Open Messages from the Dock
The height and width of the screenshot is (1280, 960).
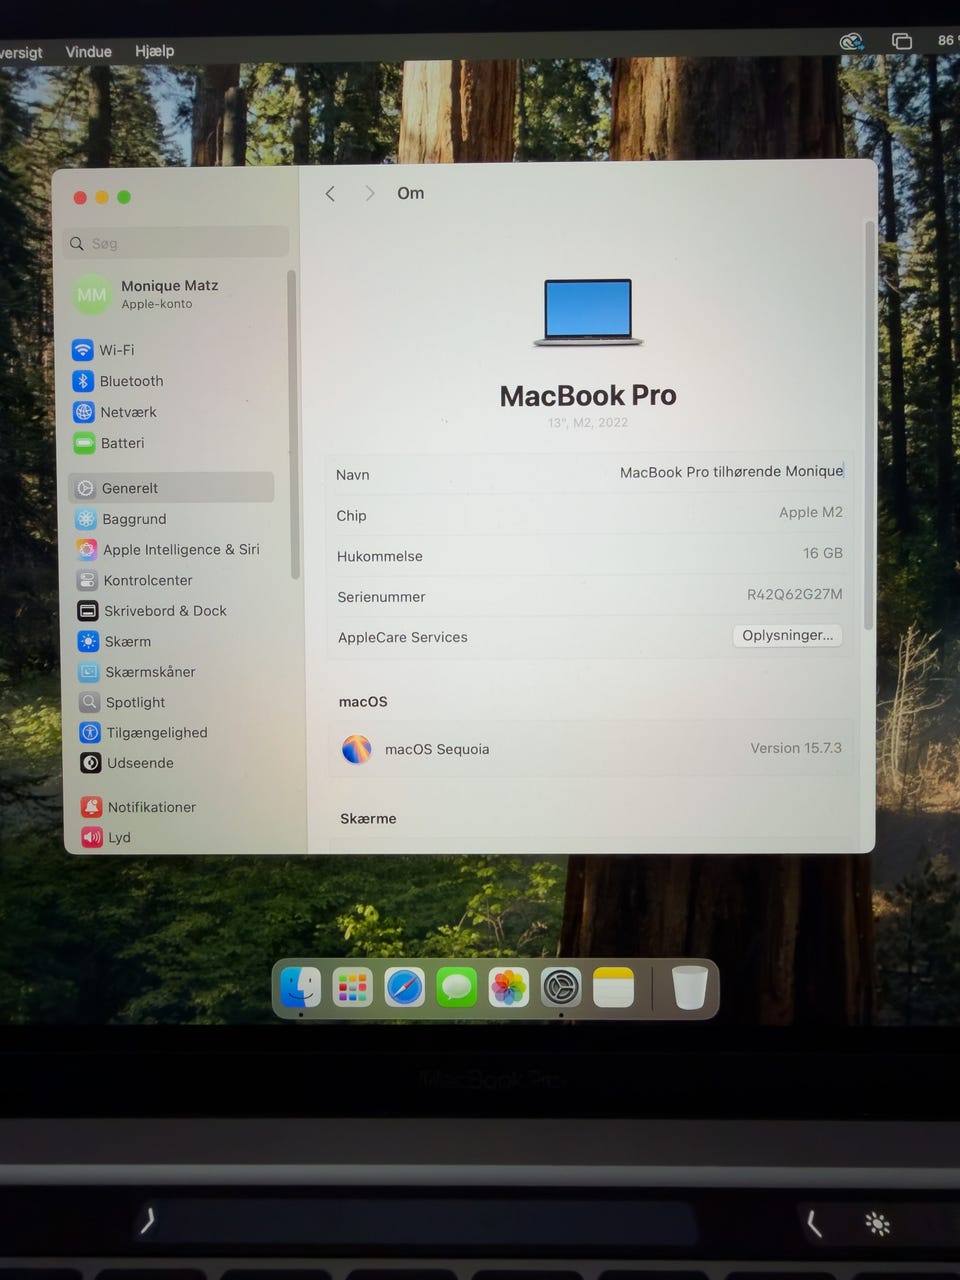click(x=457, y=988)
